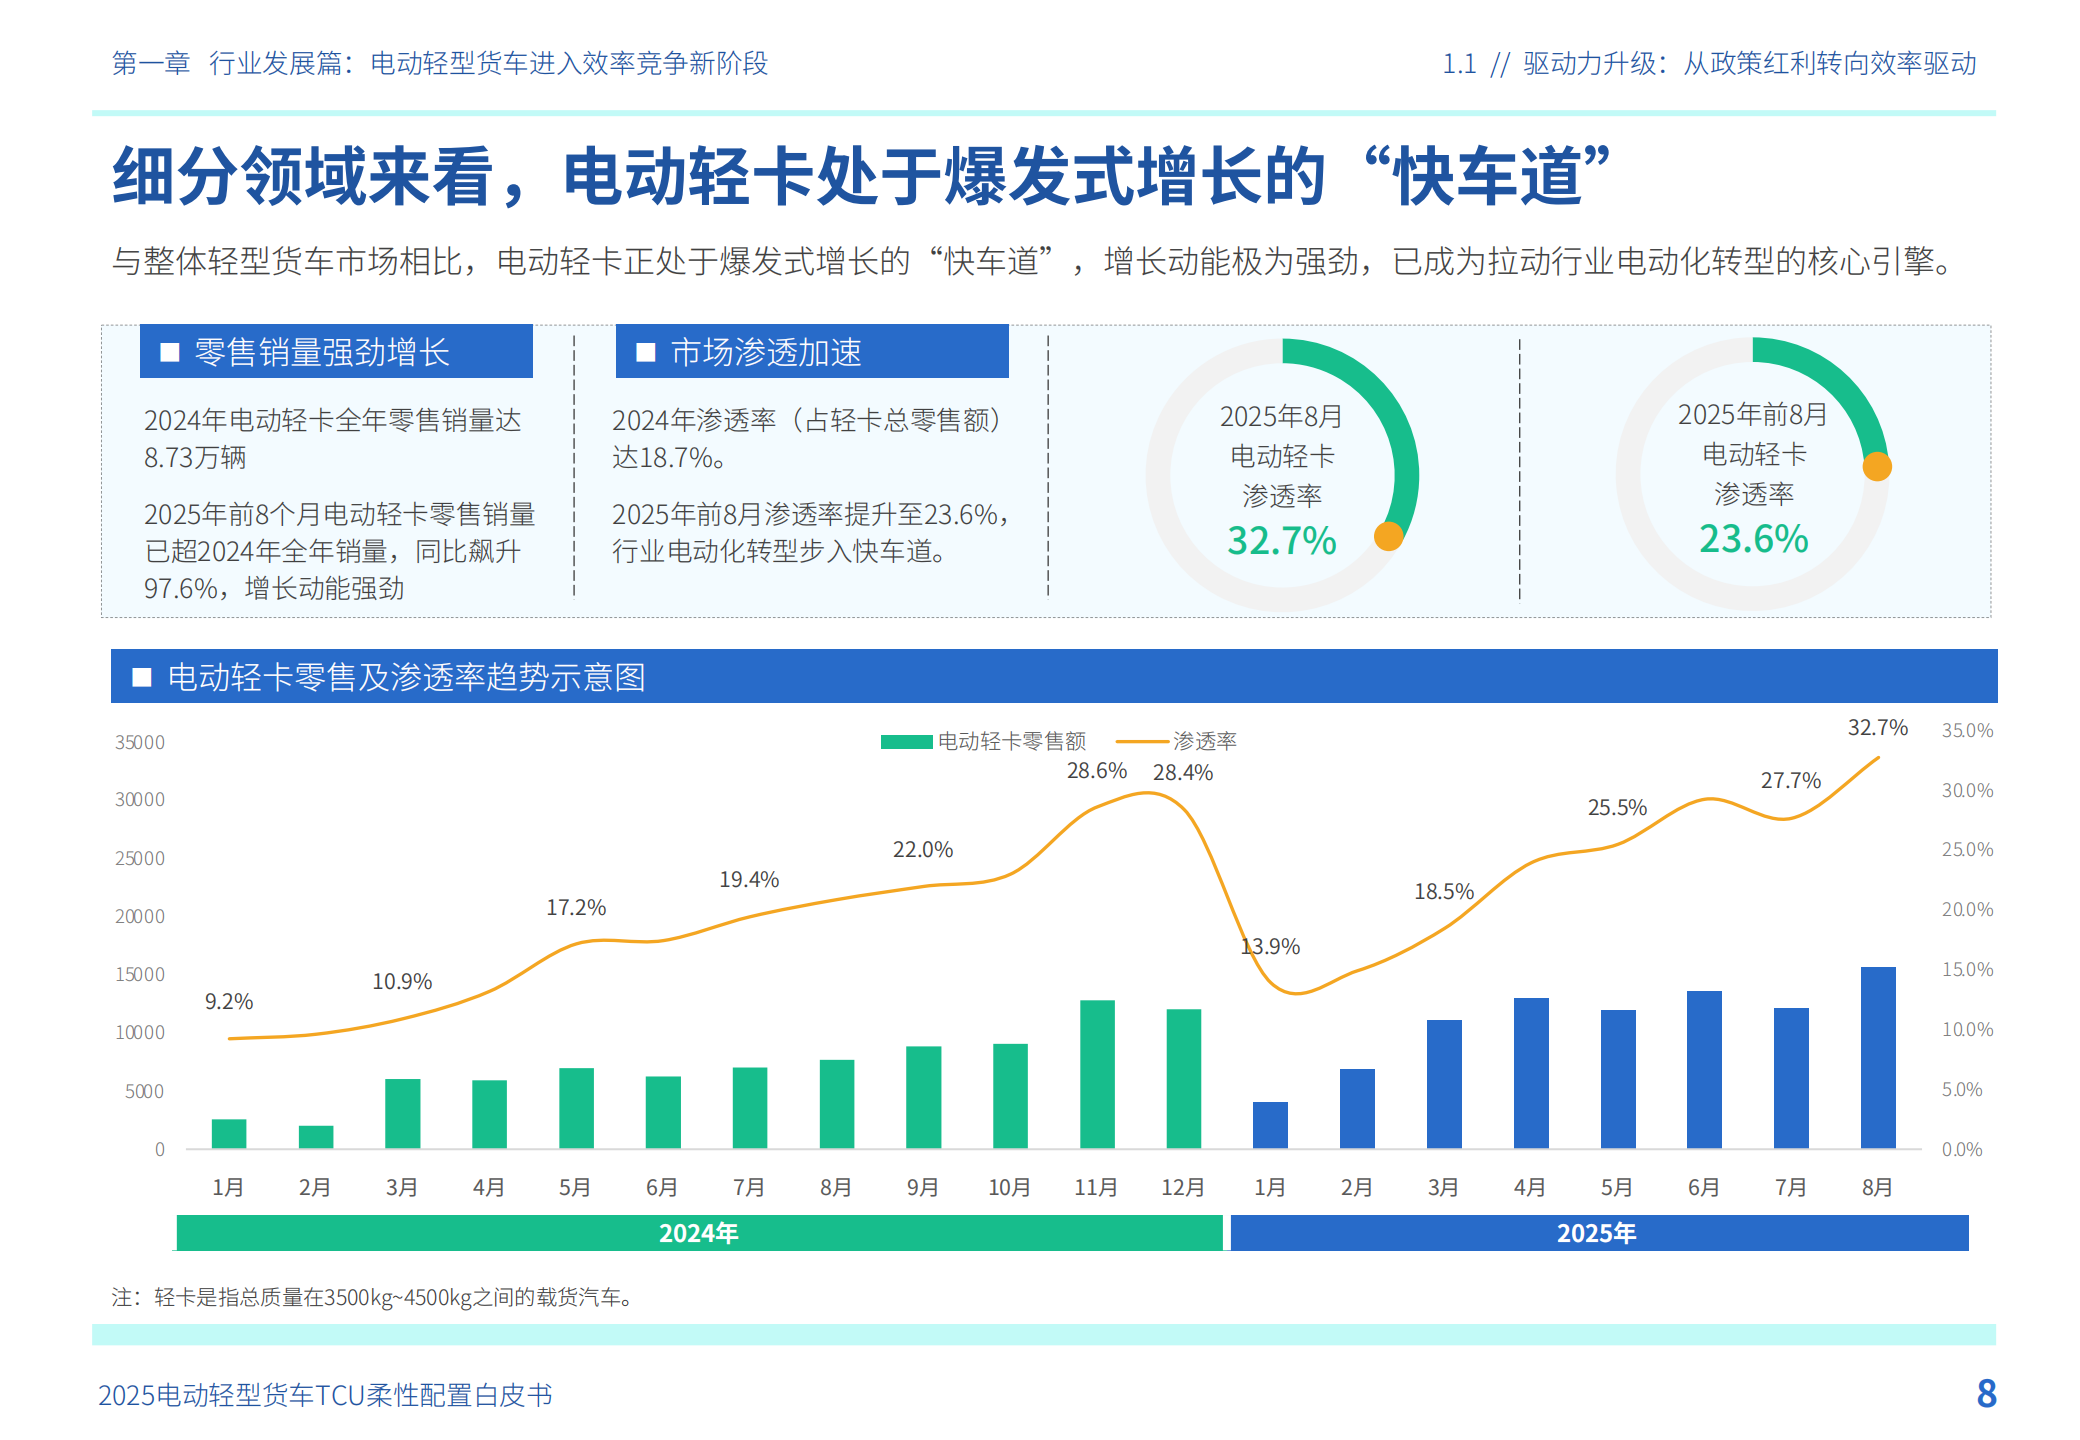Click the November 2024 green bar
Image resolution: width=2080 pixels, height=1440 pixels.
[x=1097, y=1074]
